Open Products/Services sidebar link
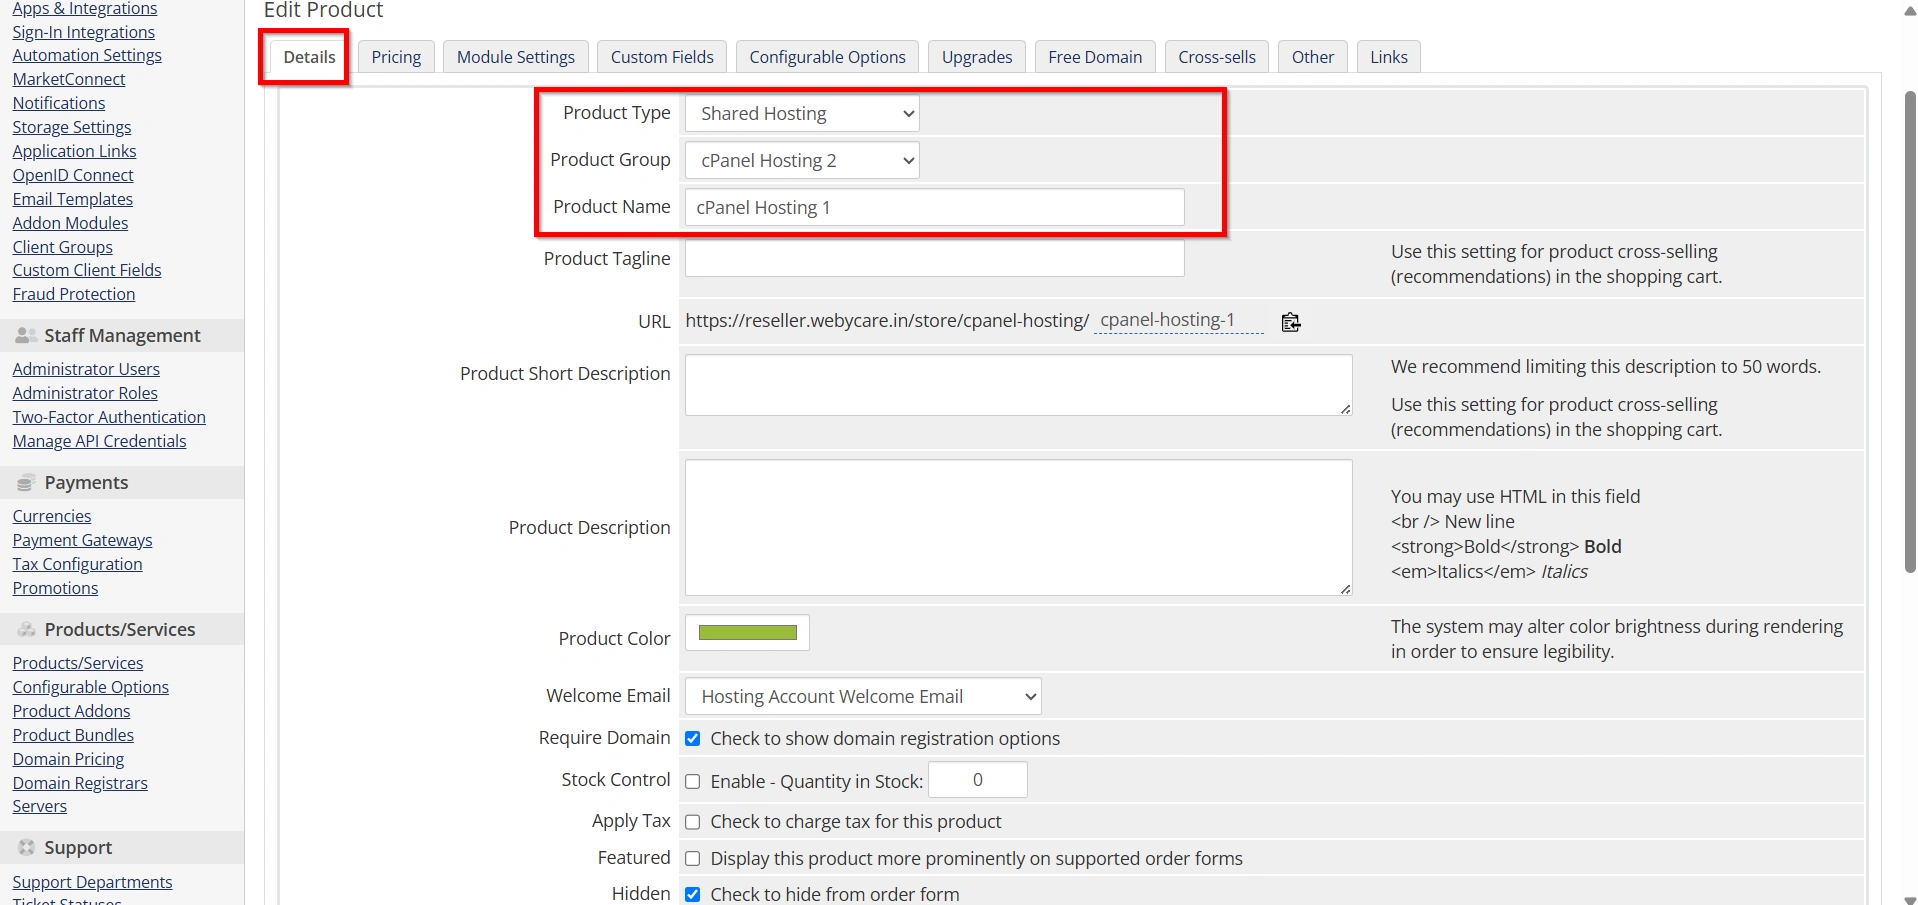 (78, 663)
